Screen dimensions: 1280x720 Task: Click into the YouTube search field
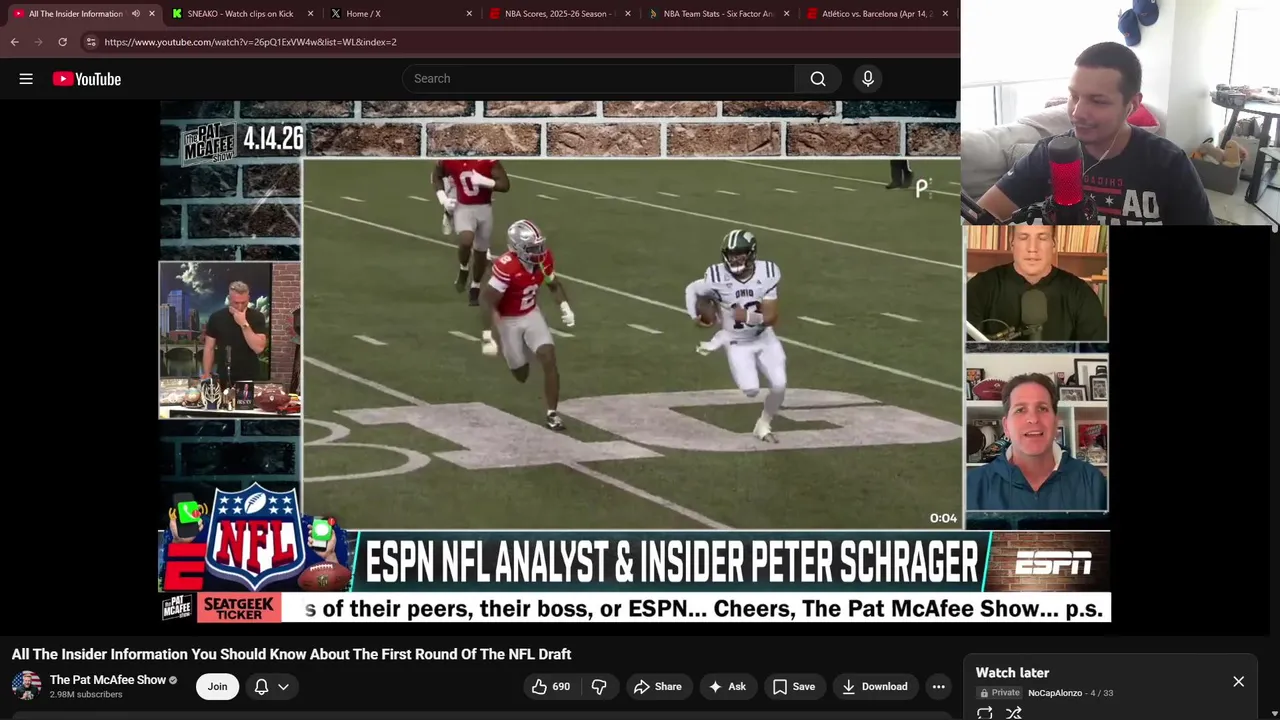(x=598, y=79)
